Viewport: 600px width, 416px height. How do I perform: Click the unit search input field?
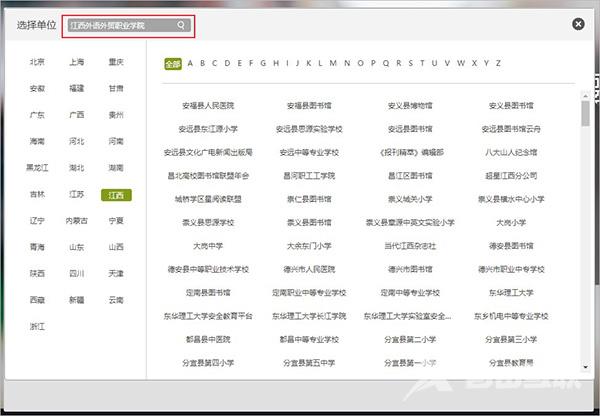click(x=120, y=26)
